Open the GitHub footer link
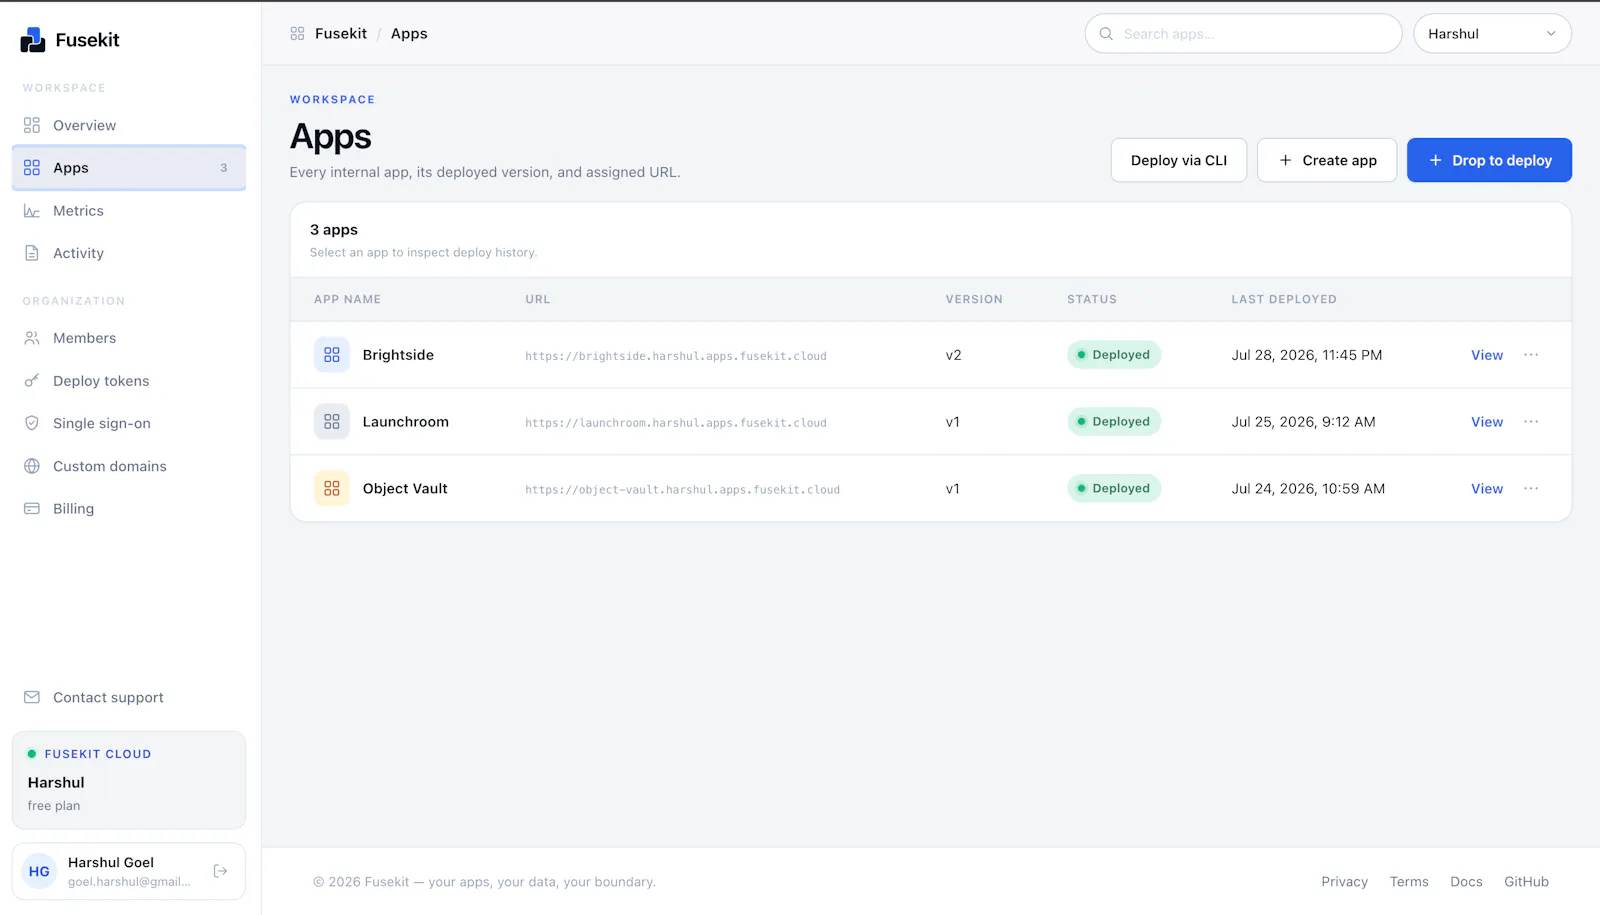The height and width of the screenshot is (915, 1600). (1526, 881)
